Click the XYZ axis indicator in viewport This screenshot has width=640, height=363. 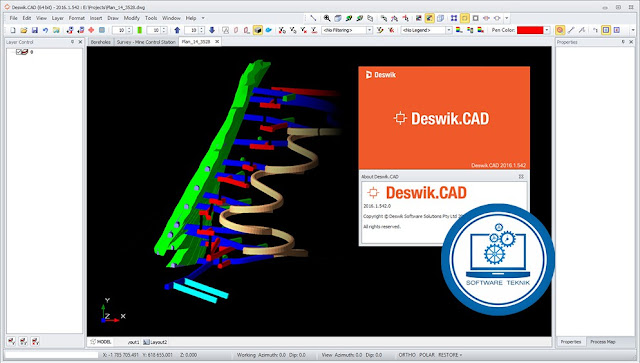pyautogui.click(x=112, y=311)
